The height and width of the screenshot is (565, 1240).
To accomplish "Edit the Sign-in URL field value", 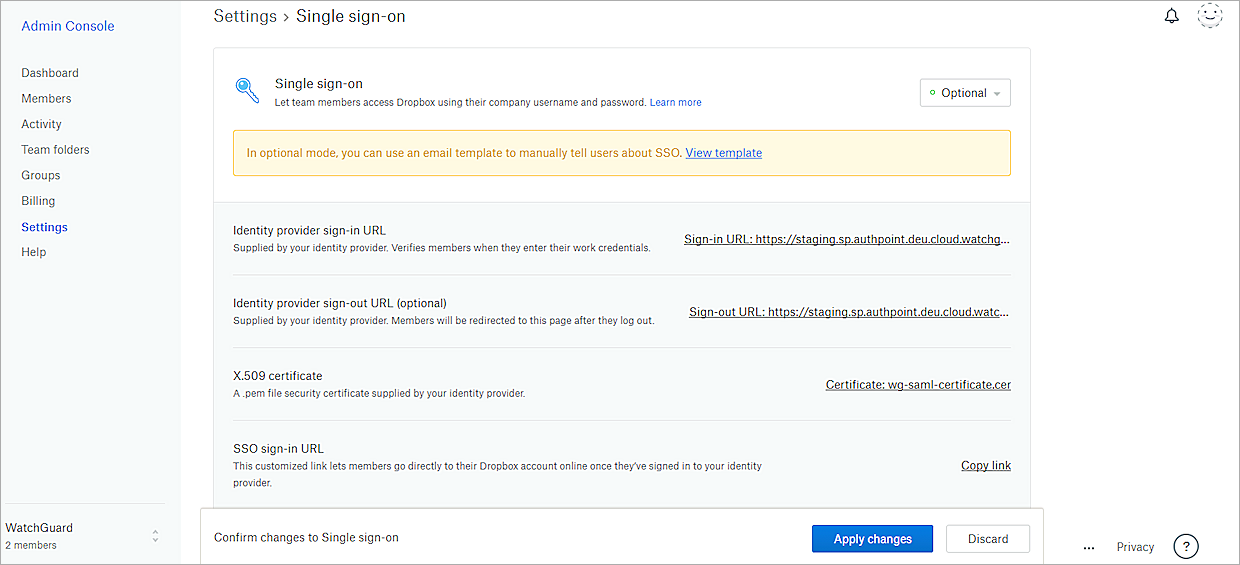I will [847, 239].
